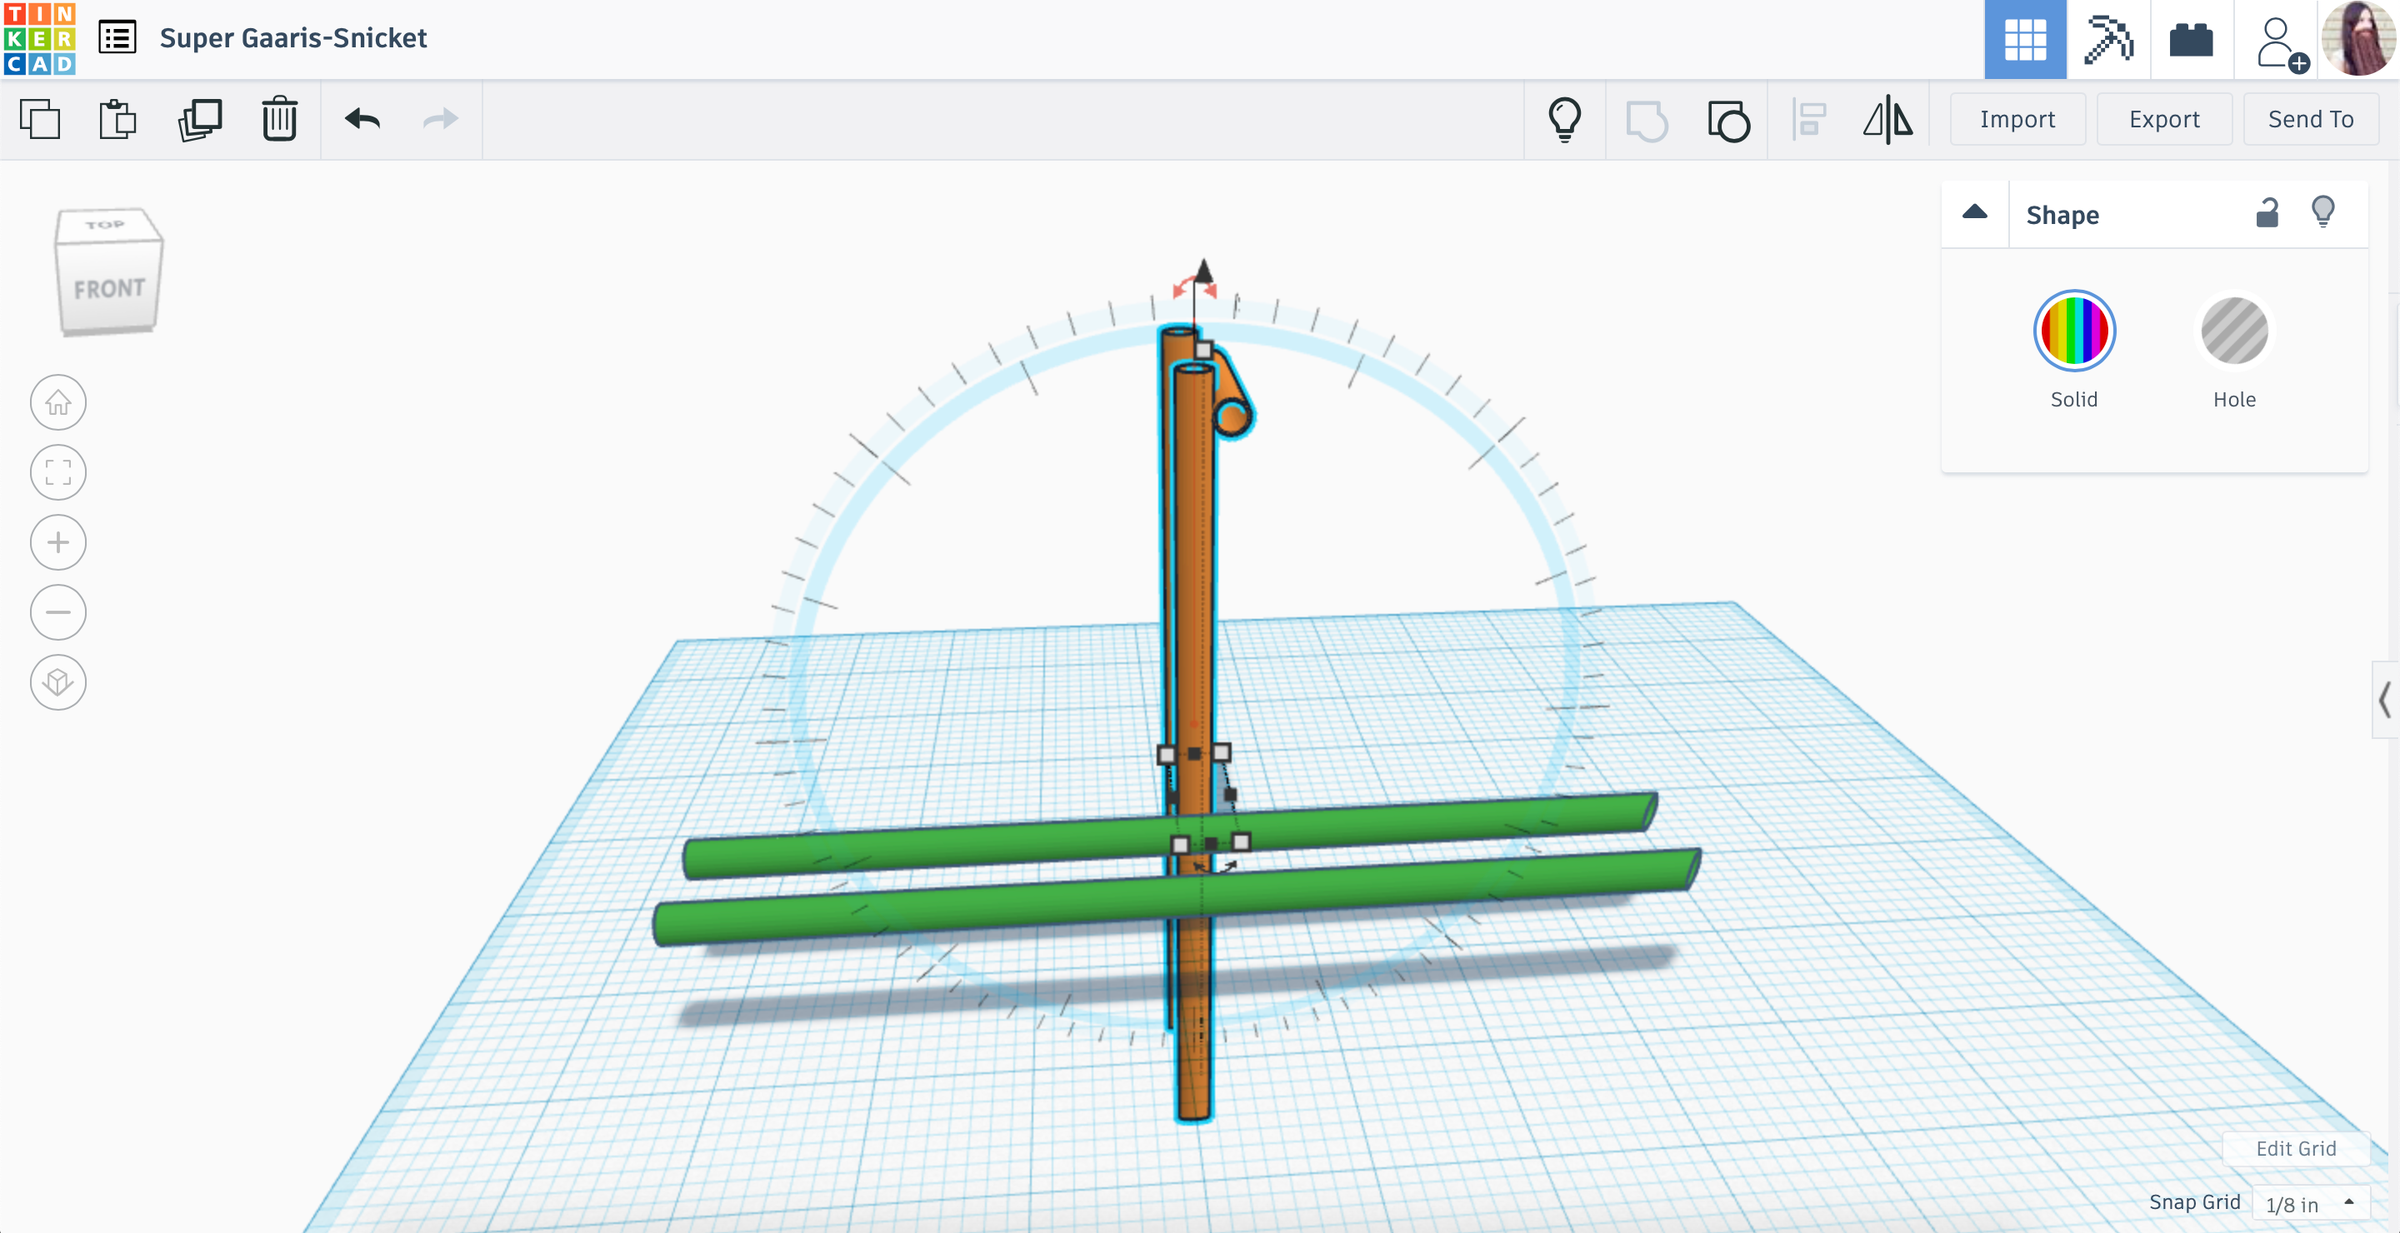Collapse the Shape panel
This screenshot has width=2400, height=1233.
pyautogui.click(x=1975, y=213)
